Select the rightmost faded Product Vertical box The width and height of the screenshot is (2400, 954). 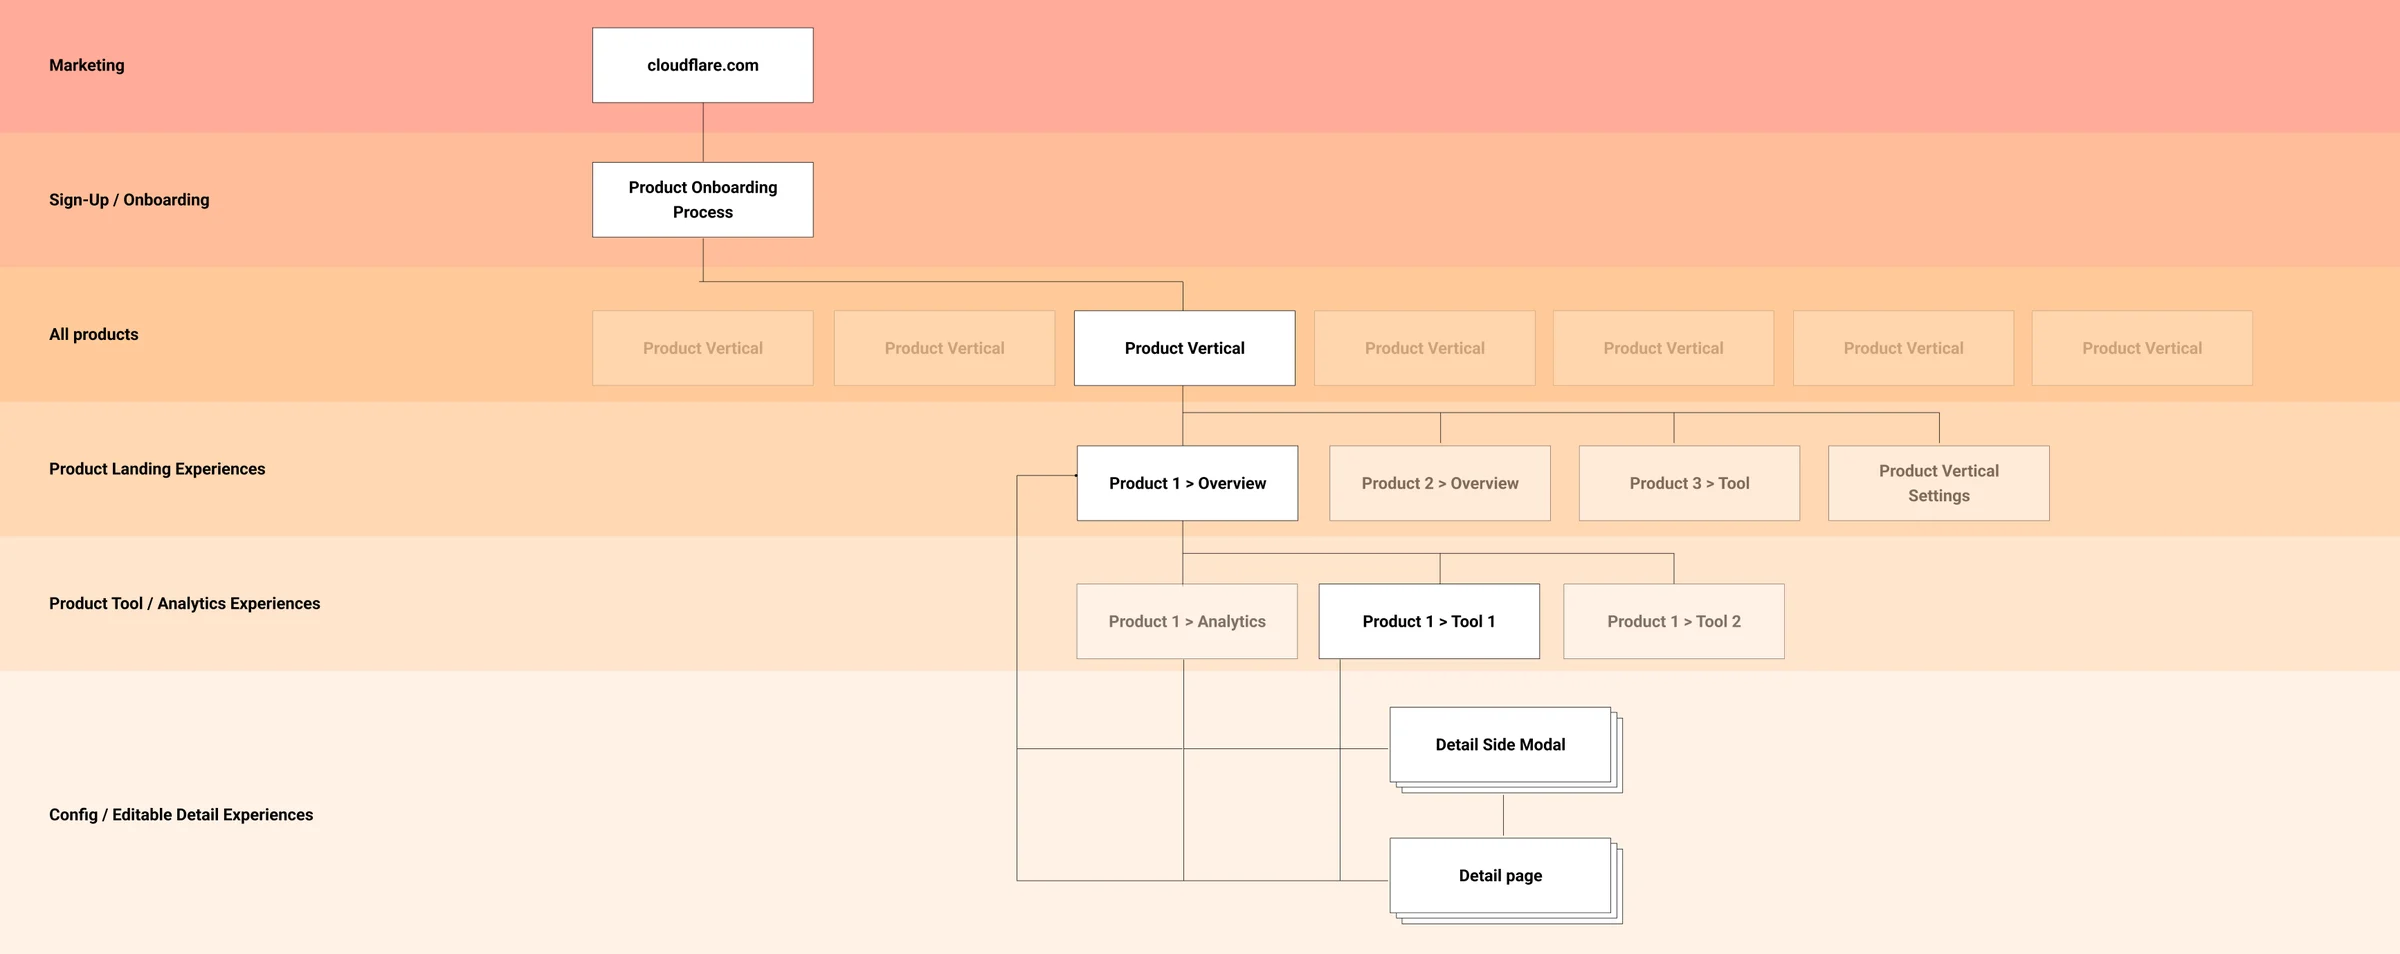click(2142, 348)
